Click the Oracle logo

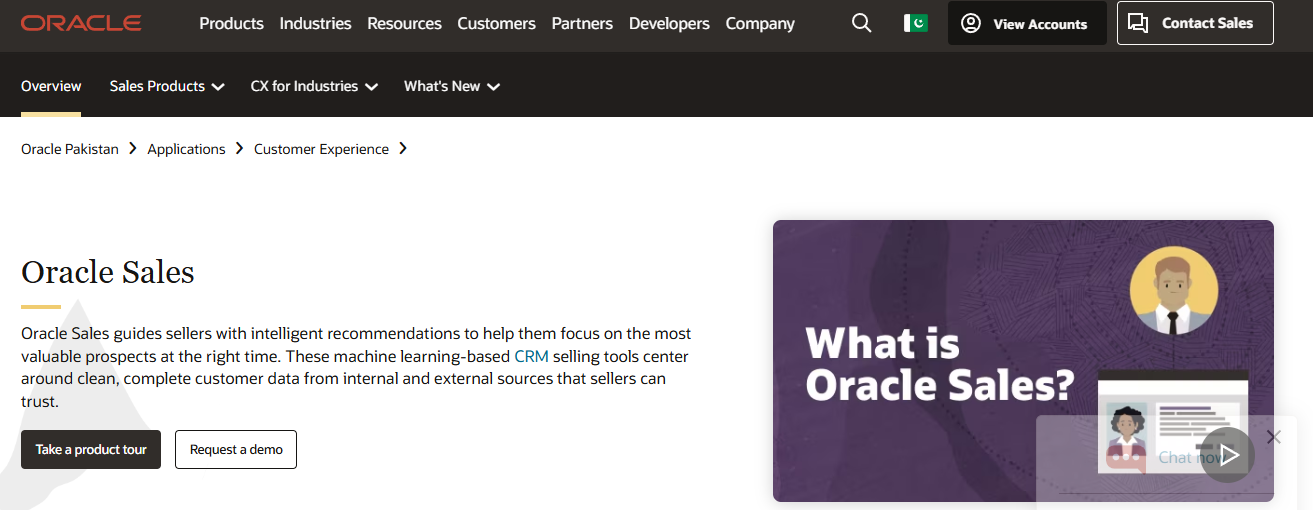81,23
